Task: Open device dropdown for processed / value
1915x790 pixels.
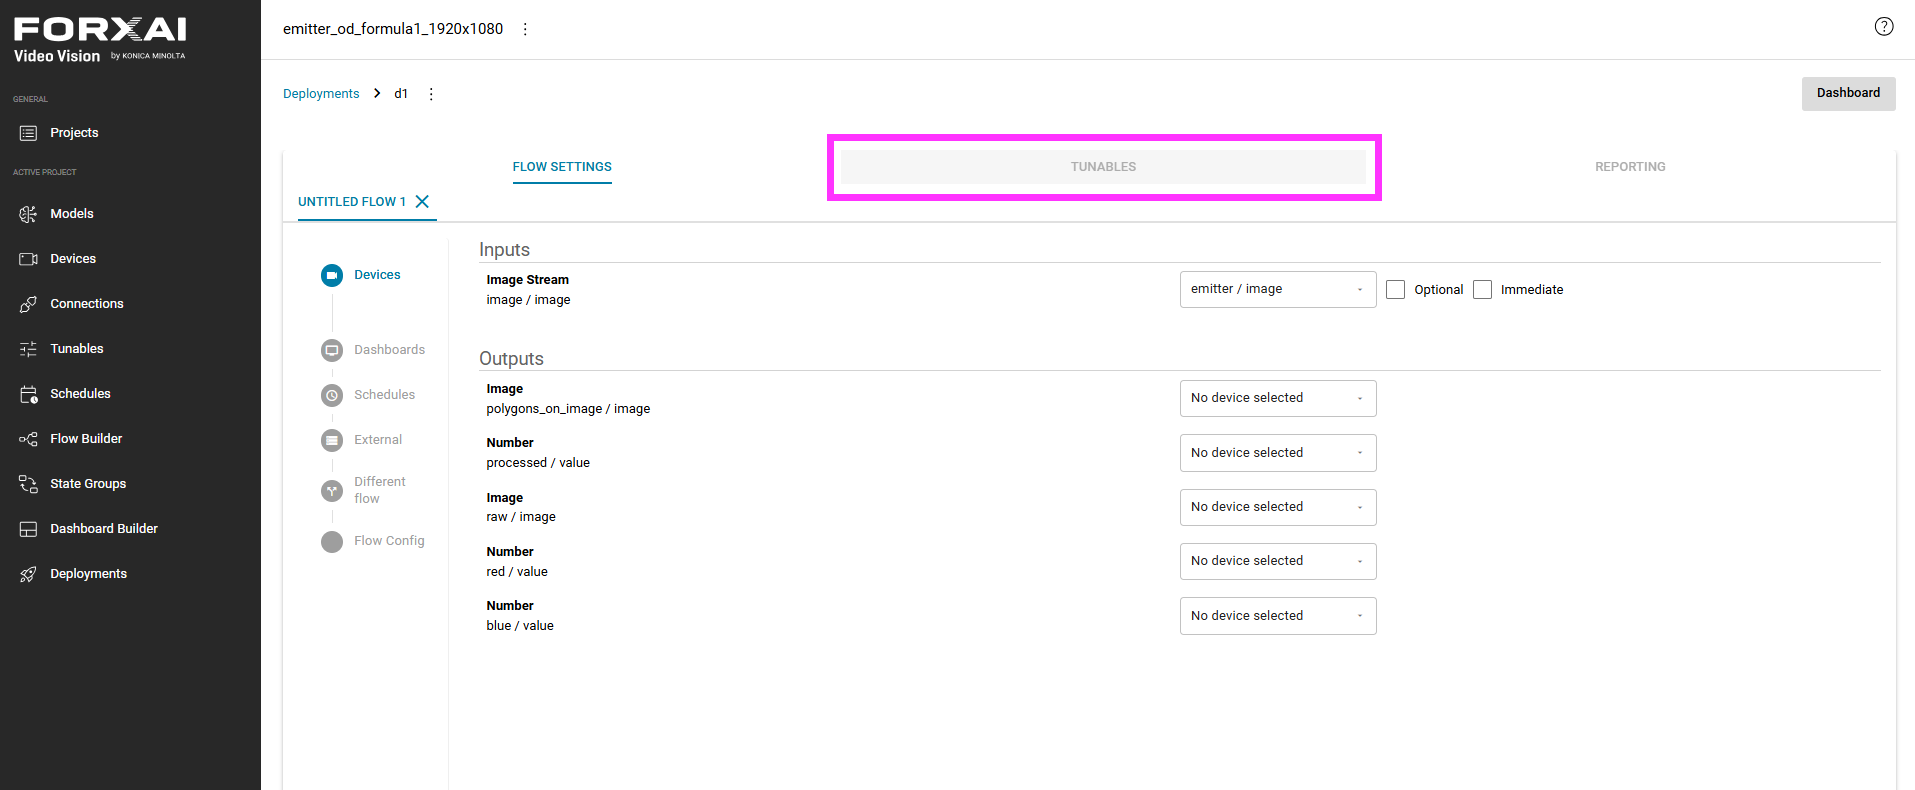Action: point(1278,453)
